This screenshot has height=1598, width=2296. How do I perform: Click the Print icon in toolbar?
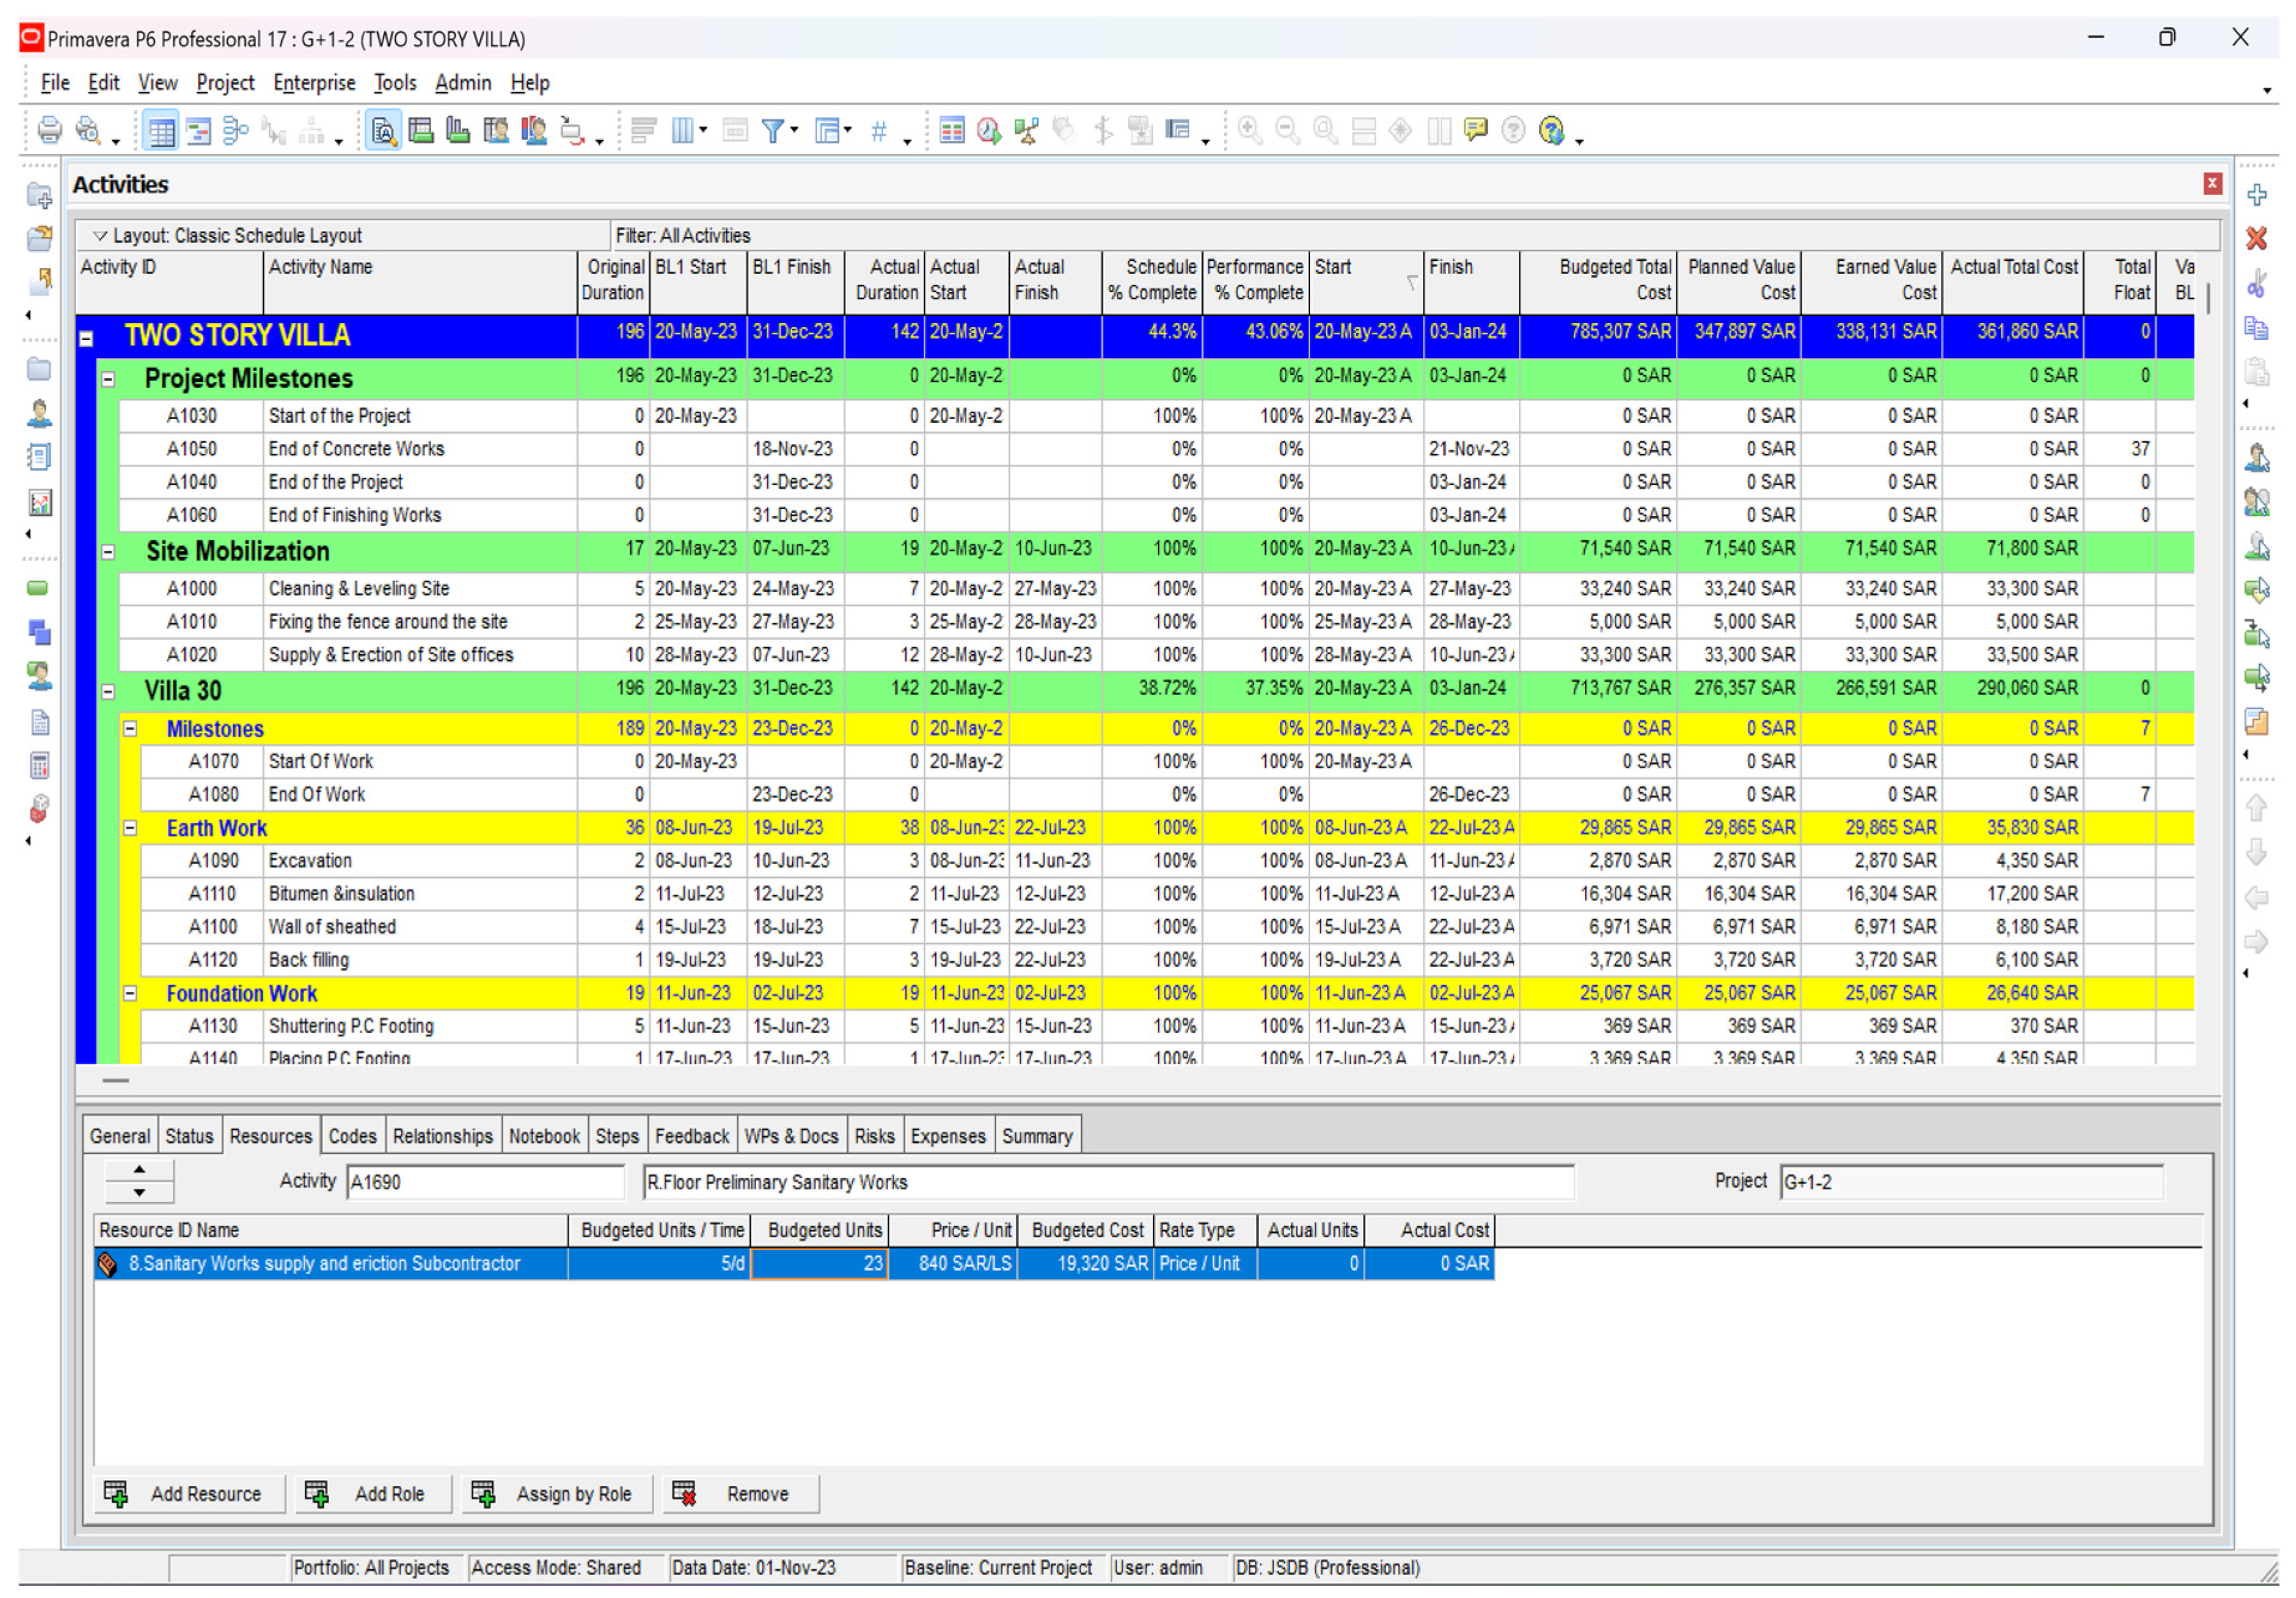(x=49, y=130)
